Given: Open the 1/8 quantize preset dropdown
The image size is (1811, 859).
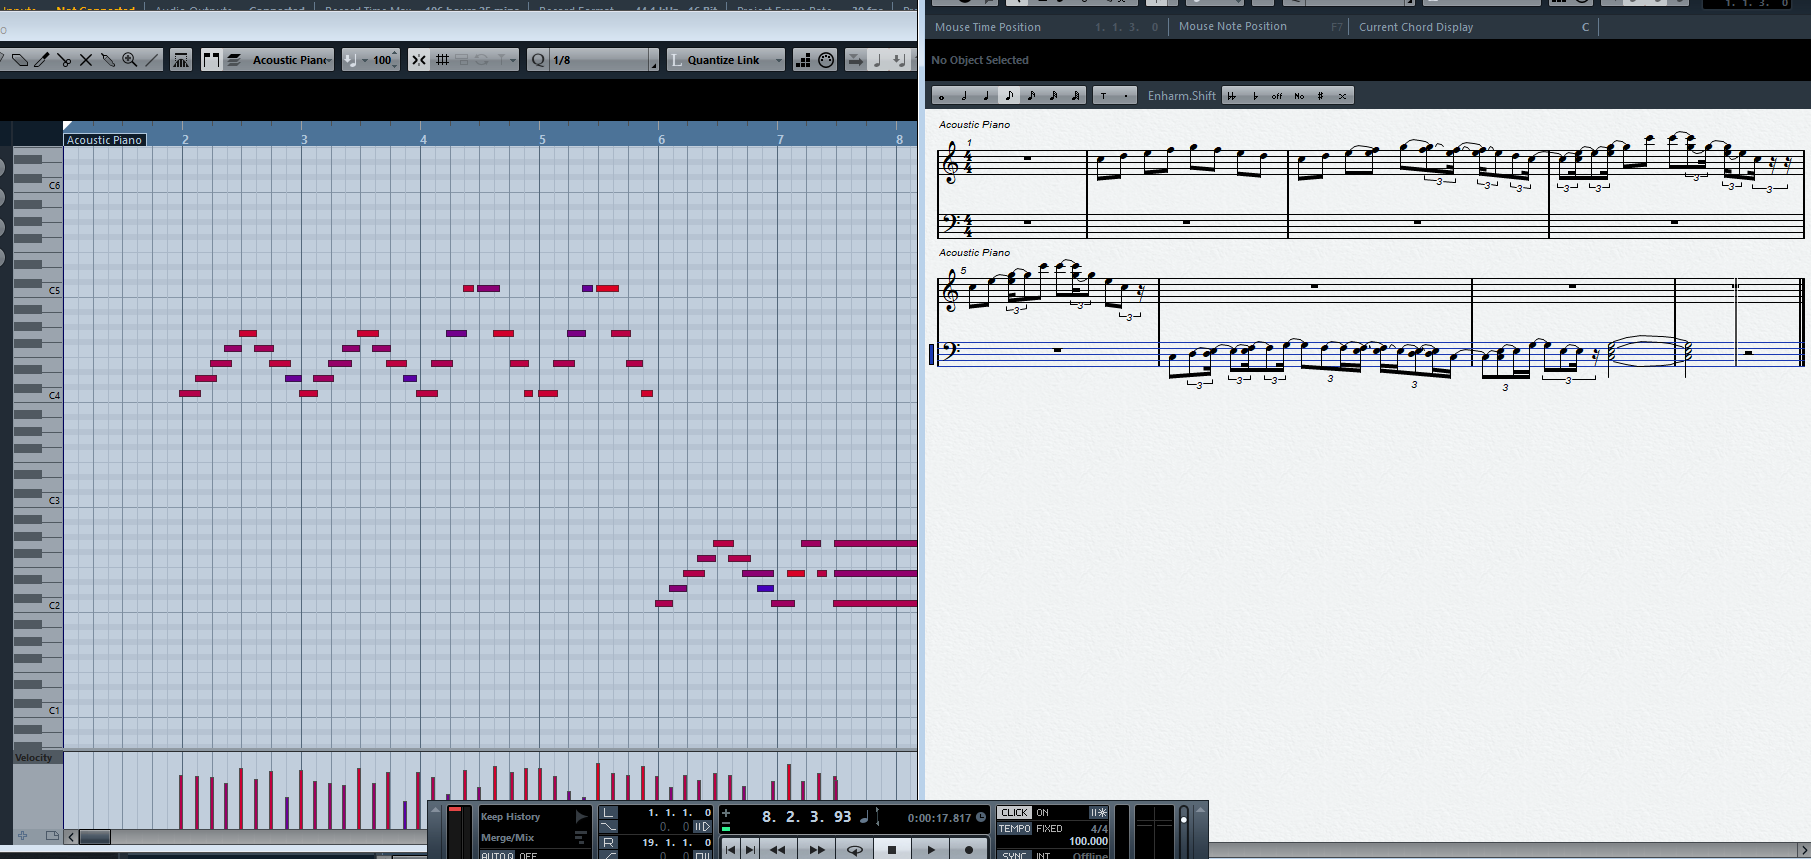Looking at the screenshot, I should pyautogui.click(x=654, y=62).
